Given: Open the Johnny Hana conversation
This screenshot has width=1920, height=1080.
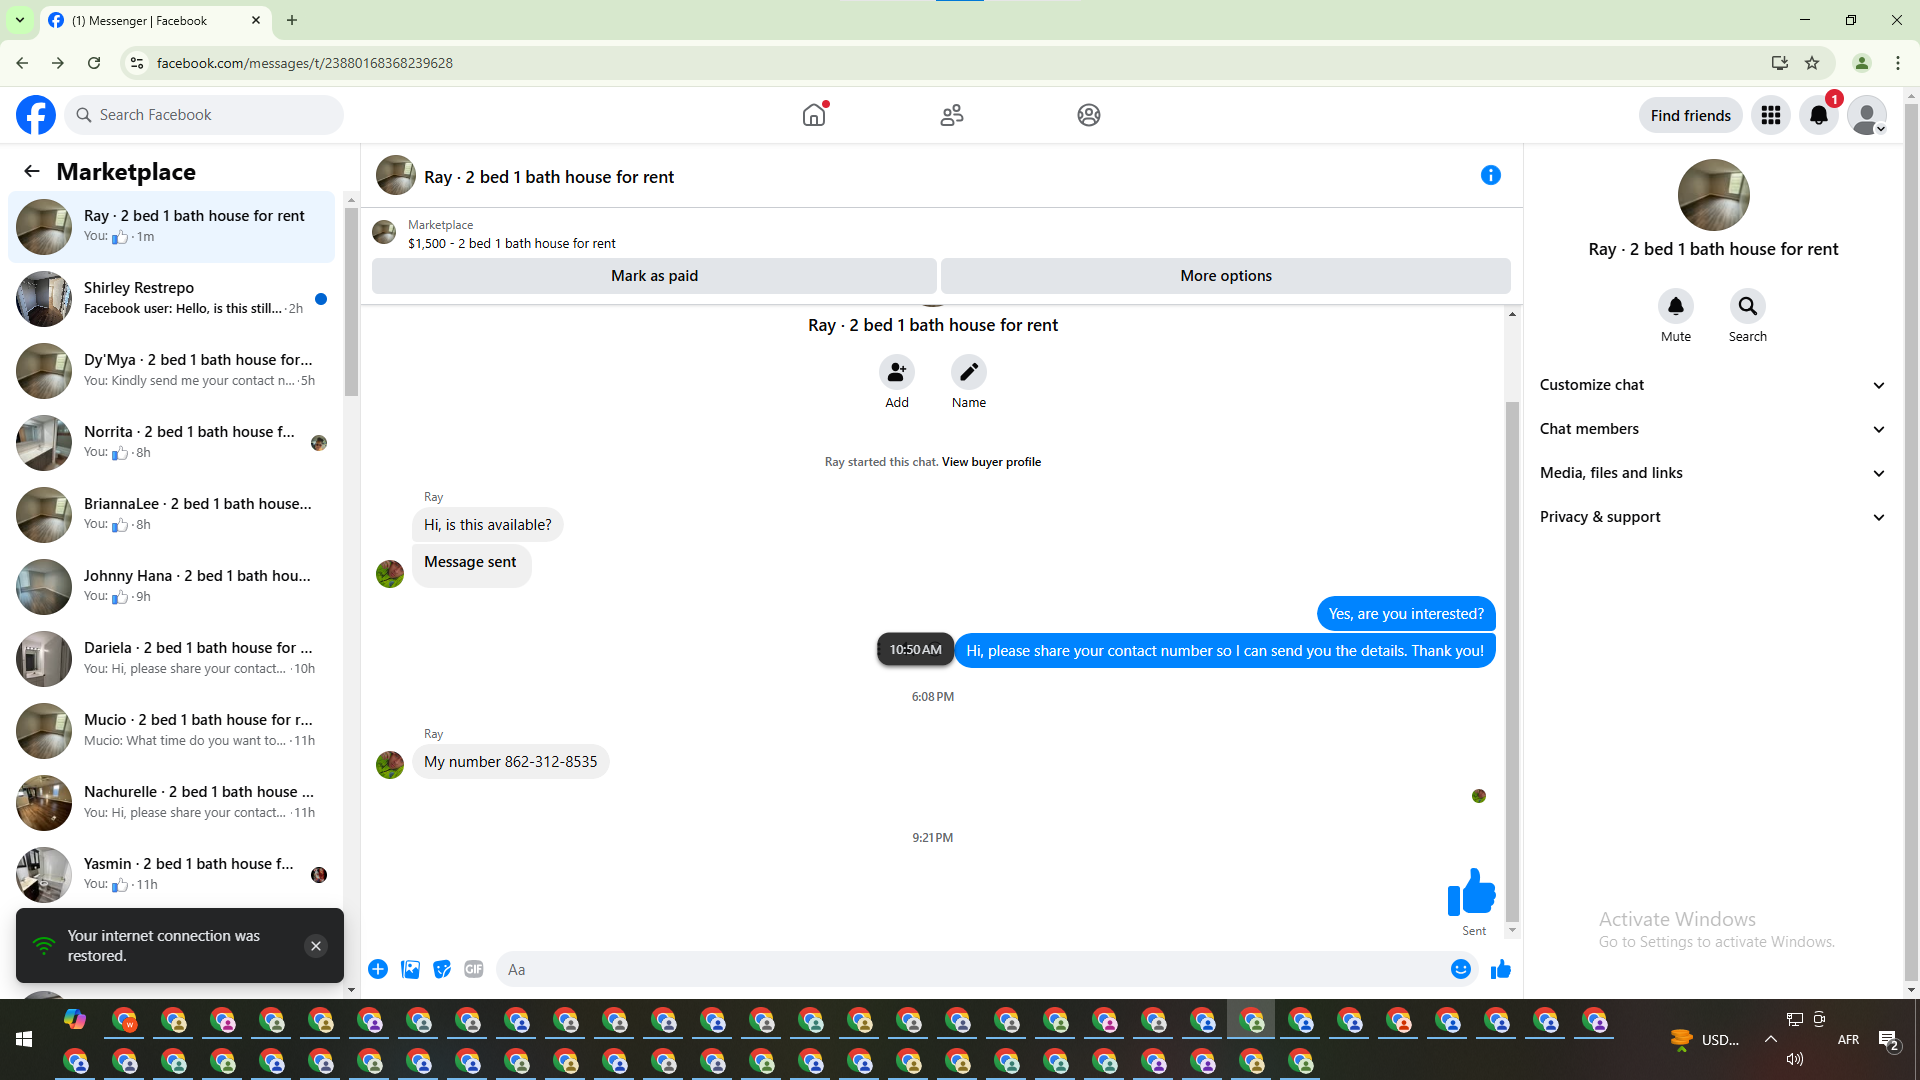Looking at the screenshot, I should point(172,587).
